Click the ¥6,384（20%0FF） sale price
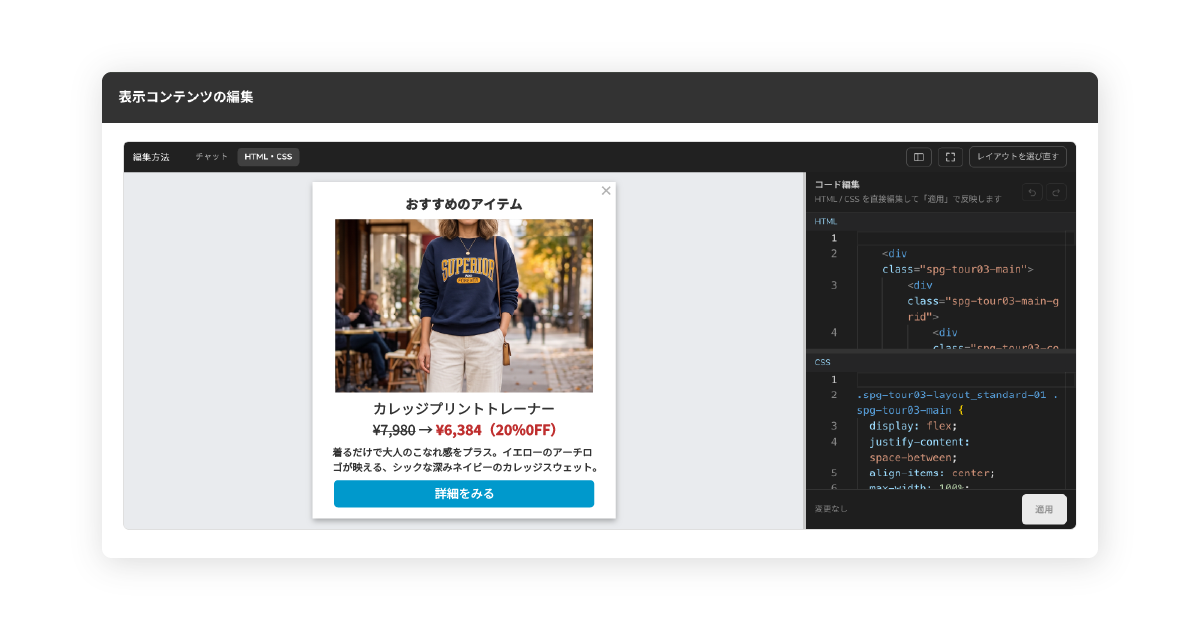This screenshot has width=1200, height=630. click(x=497, y=430)
